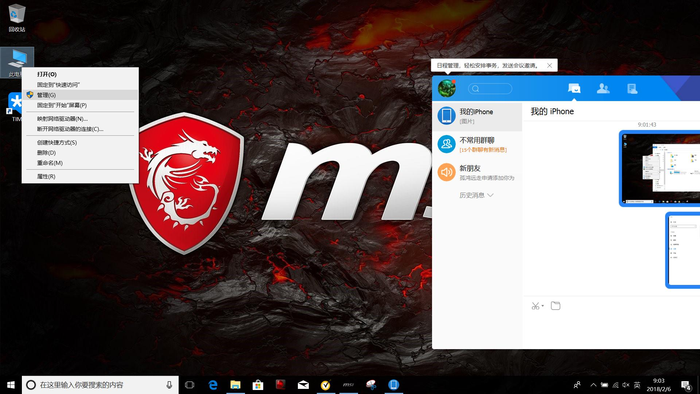This screenshot has height=394, width=700.
Task: Click the Cortana microphone icon
Action: pos(169,385)
